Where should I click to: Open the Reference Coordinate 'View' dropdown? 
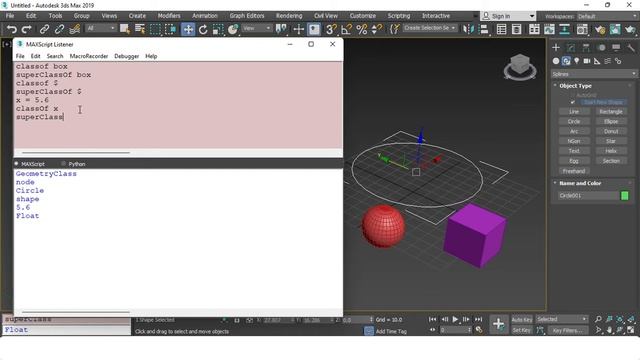click(x=257, y=28)
